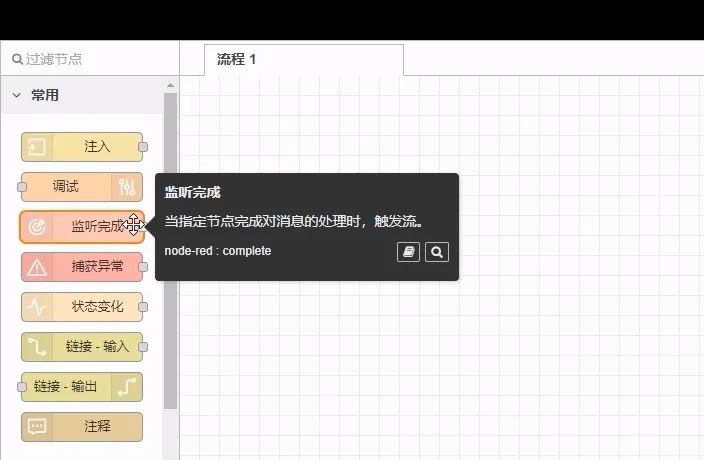The height and width of the screenshot is (460, 704).
Task: Select the 调试 debug node in palette
Action: click(82, 187)
